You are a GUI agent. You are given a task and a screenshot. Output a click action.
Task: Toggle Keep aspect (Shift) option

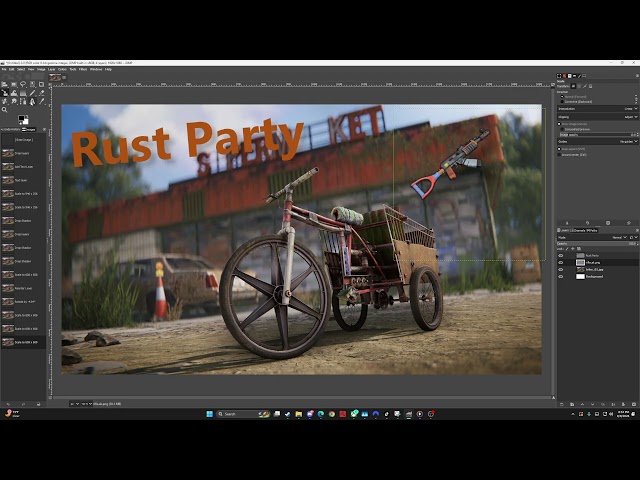point(559,149)
